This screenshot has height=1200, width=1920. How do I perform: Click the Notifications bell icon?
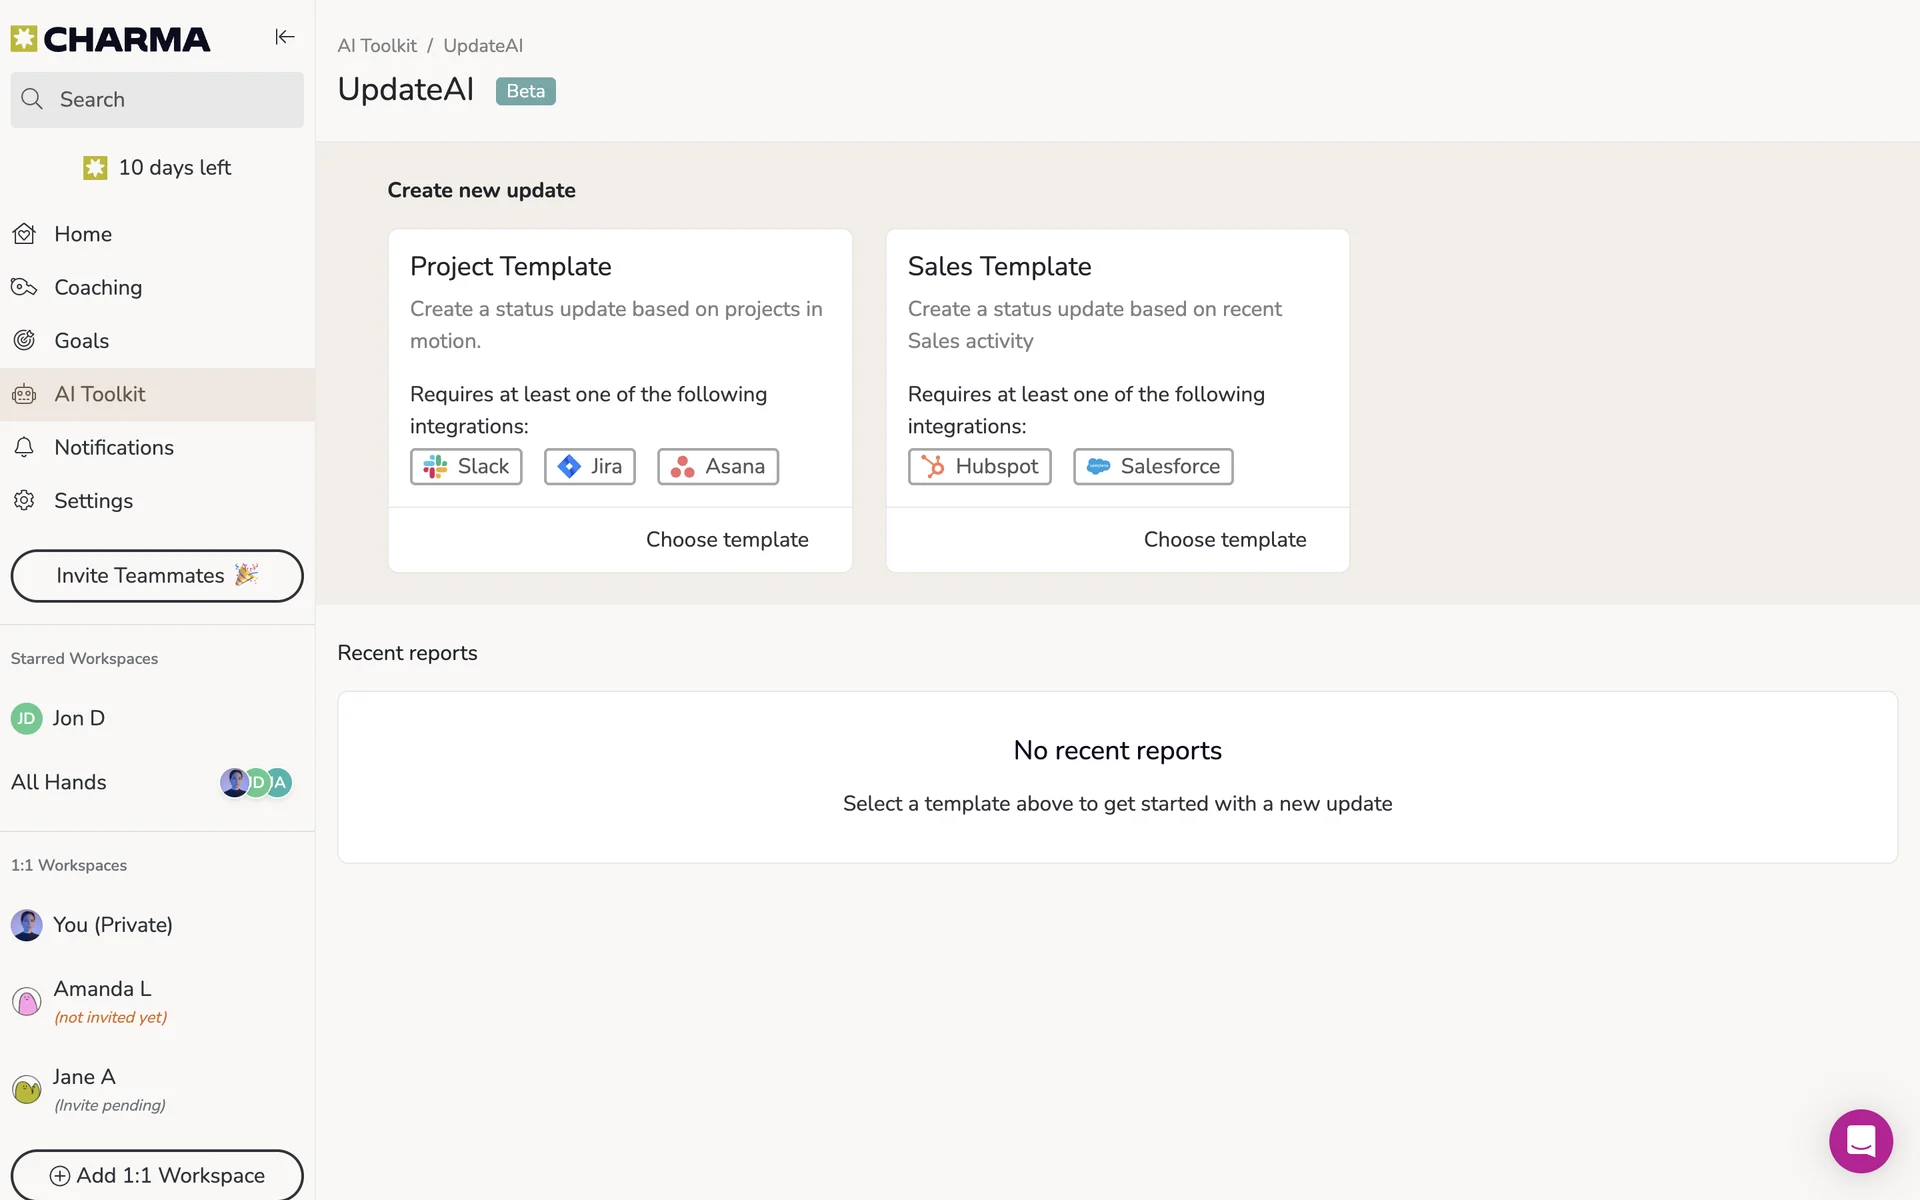(x=24, y=447)
